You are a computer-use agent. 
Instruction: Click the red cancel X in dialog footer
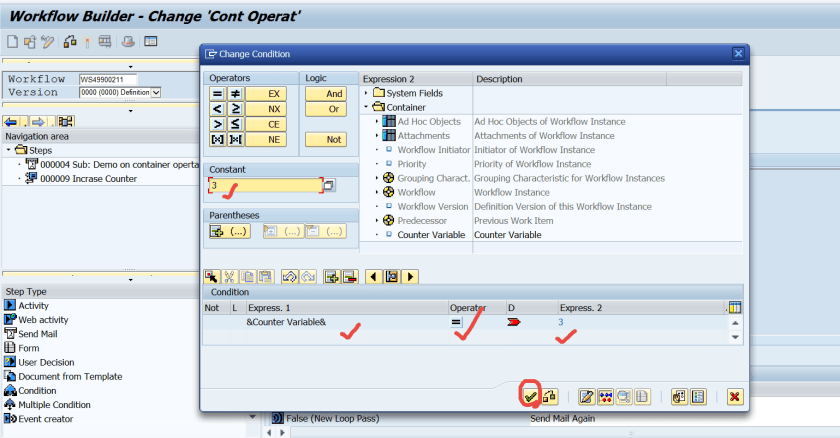(735, 397)
